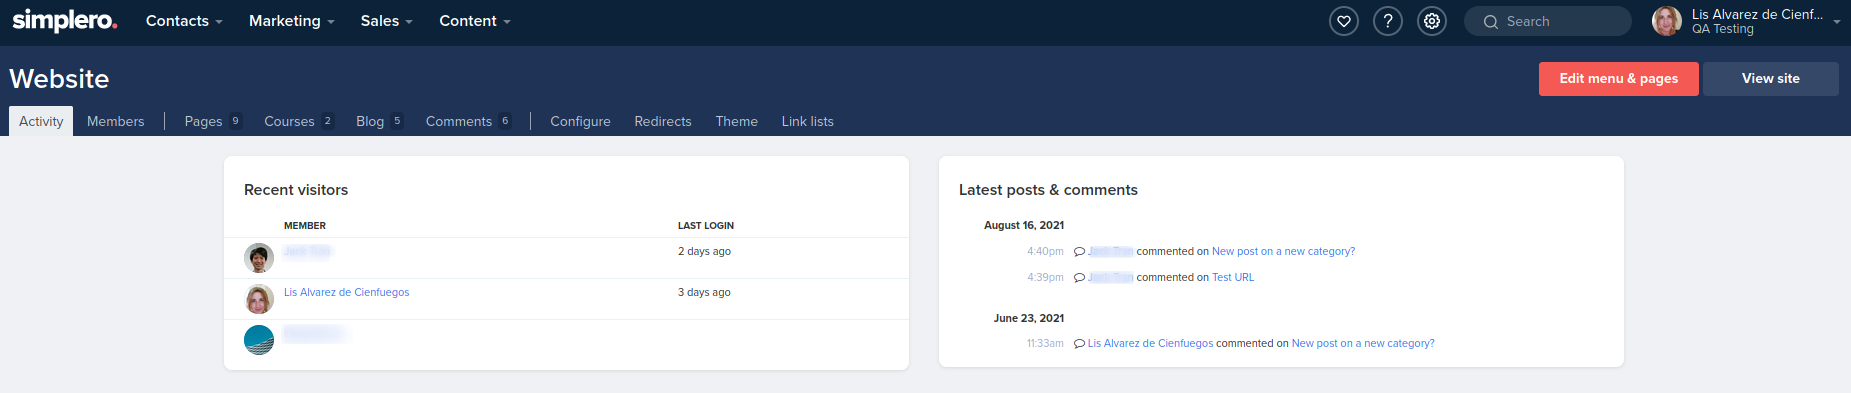1851x393 pixels.
Task: Click the 4:39pm timestamp
Action: click(1045, 278)
